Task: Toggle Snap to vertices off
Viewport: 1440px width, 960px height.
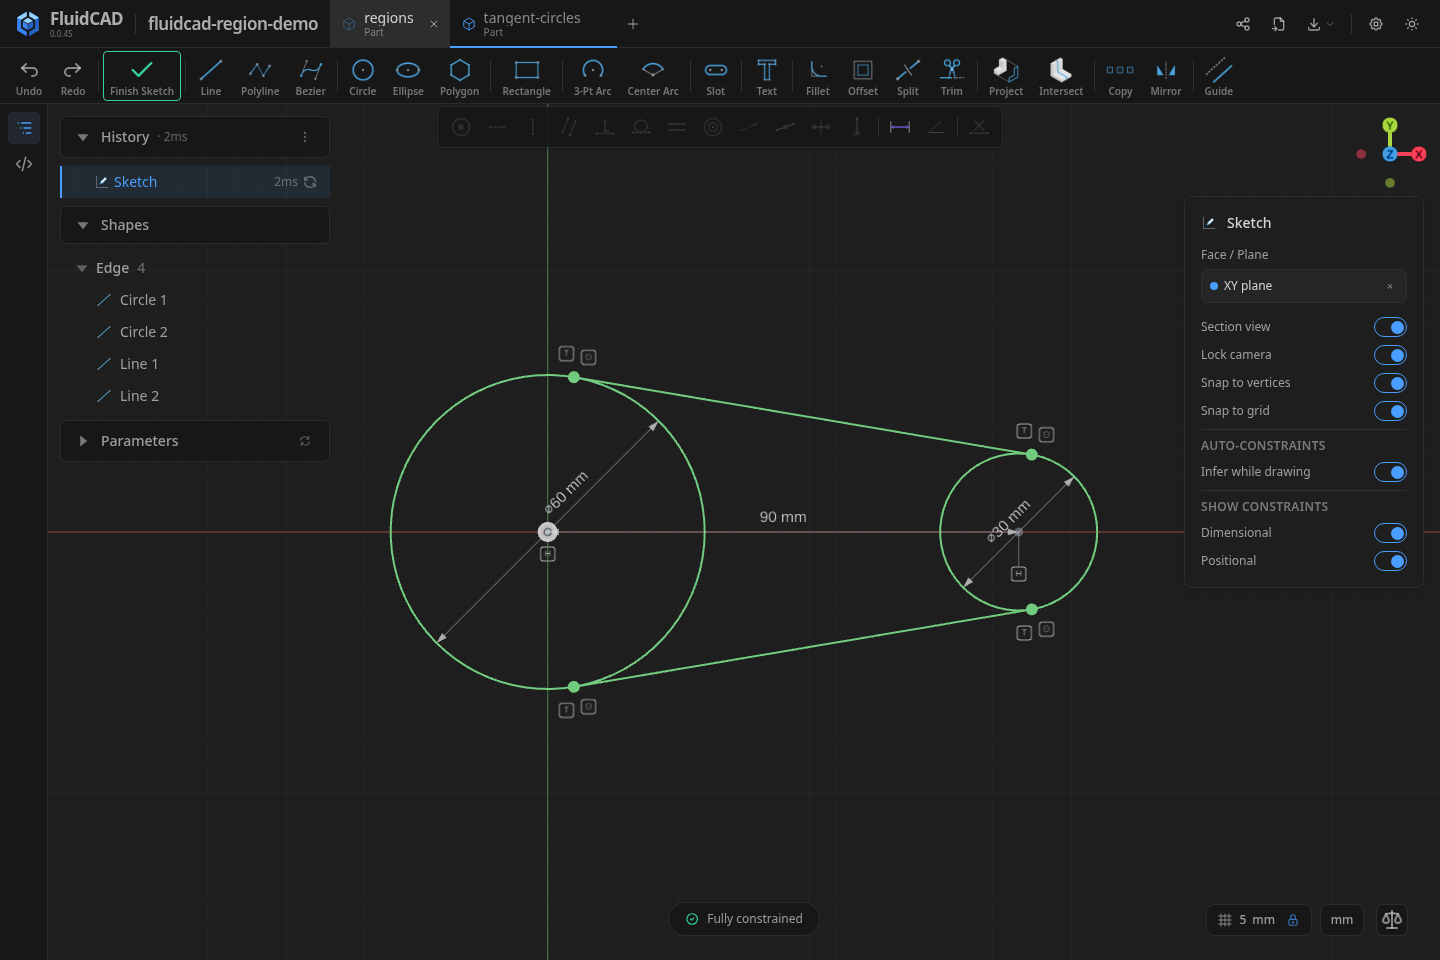Action: point(1390,383)
